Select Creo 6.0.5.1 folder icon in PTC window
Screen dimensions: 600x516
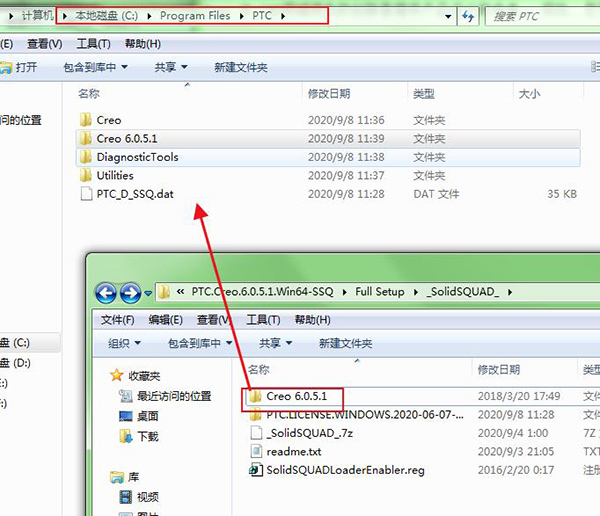pyautogui.click(x=86, y=139)
